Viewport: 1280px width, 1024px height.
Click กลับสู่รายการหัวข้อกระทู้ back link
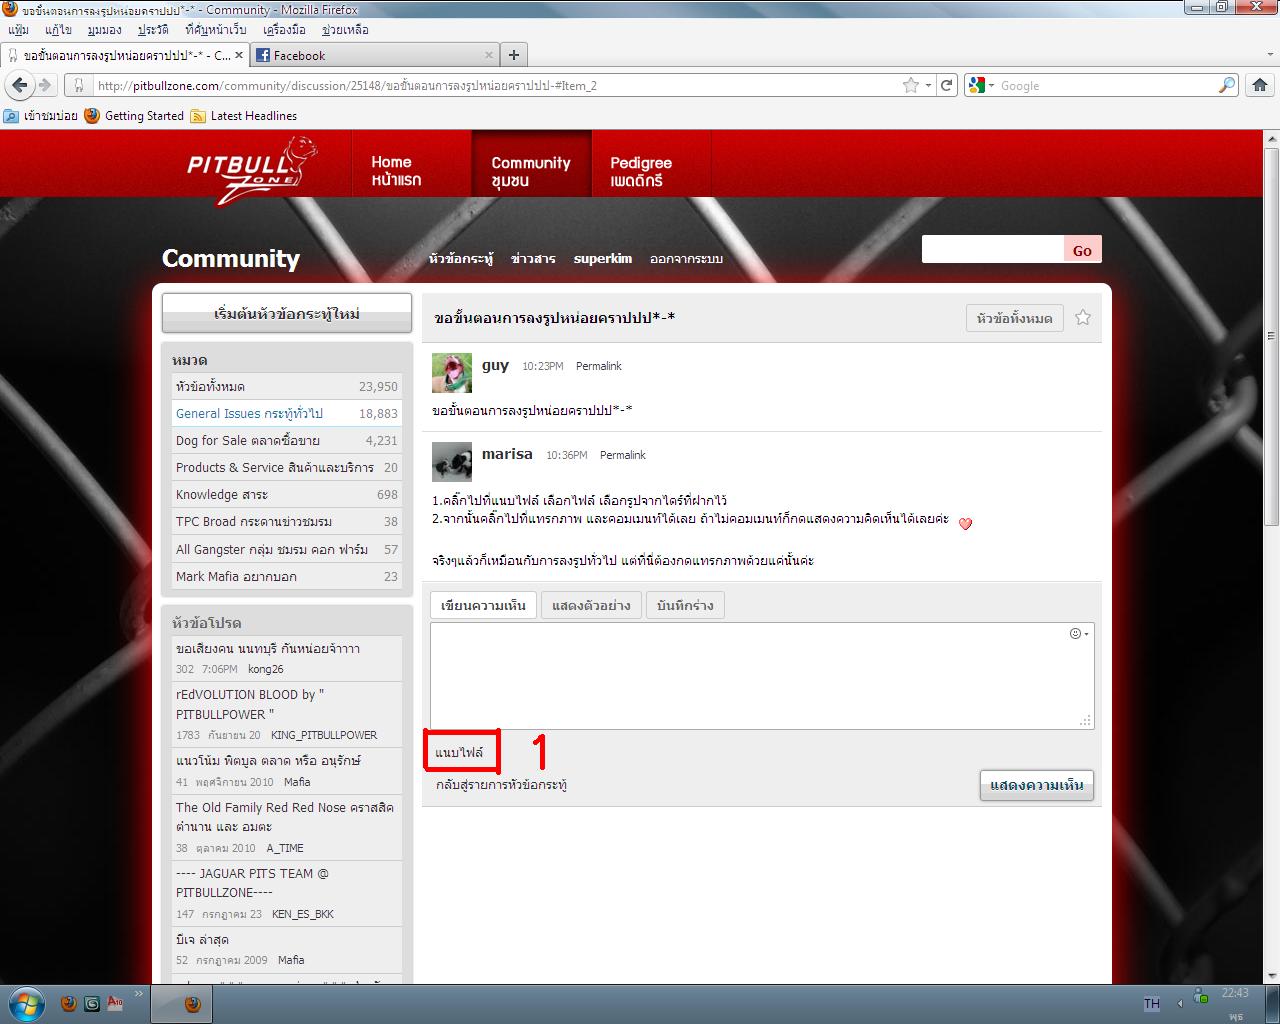point(502,785)
